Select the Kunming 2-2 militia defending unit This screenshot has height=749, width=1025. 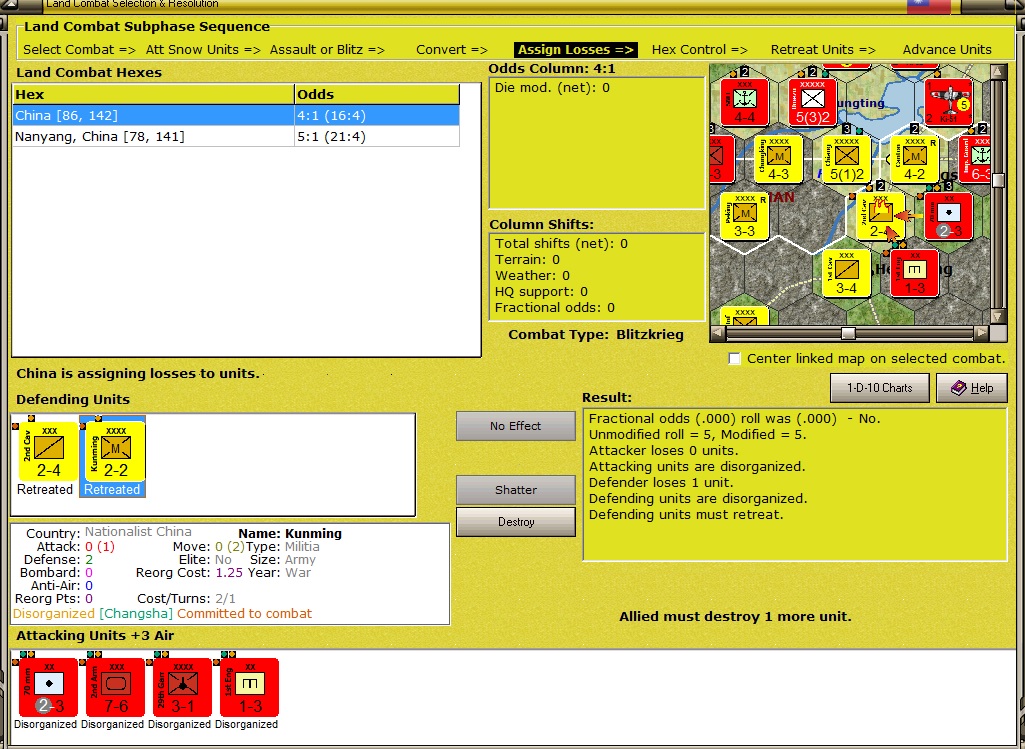tap(115, 451)
